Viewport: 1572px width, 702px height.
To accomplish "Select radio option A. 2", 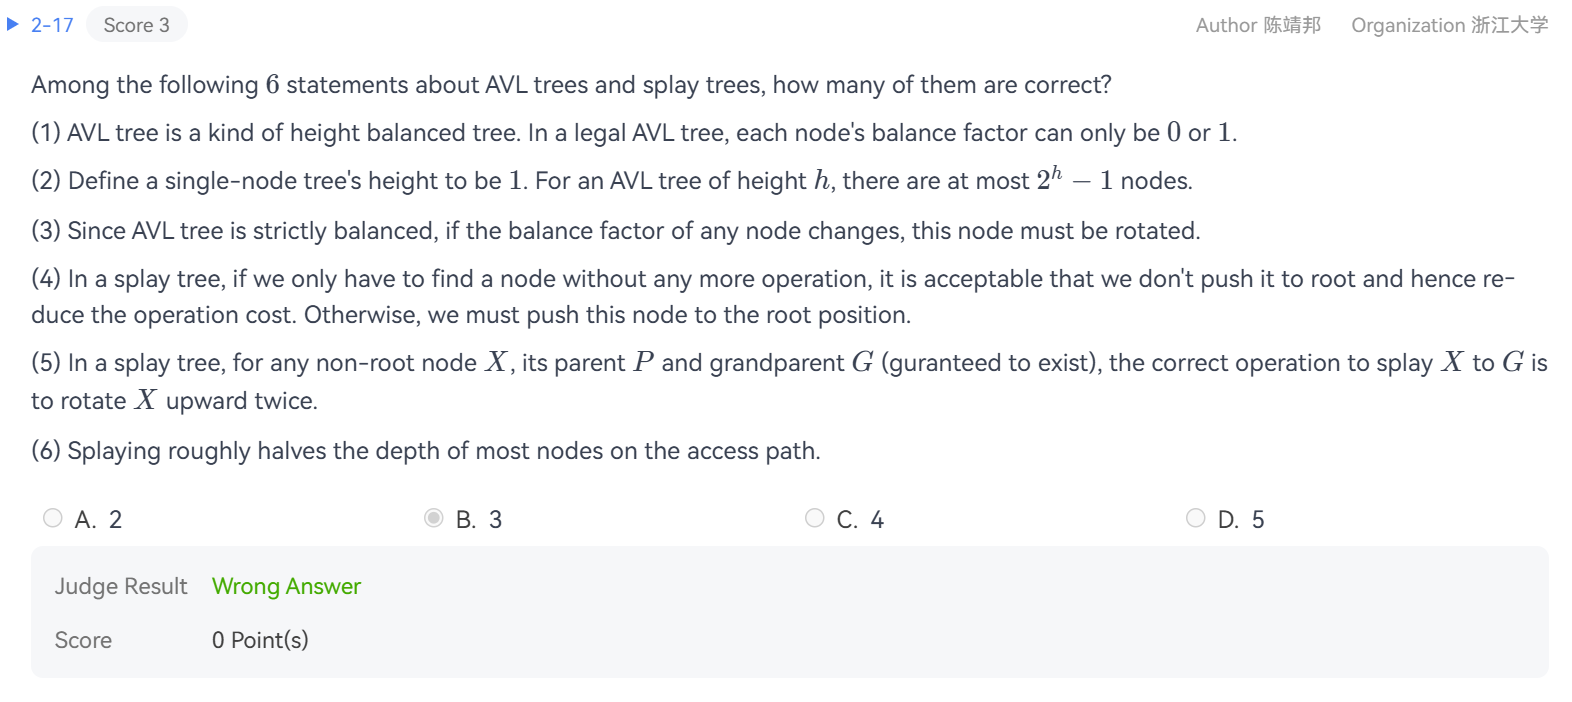I will point(53,518).
